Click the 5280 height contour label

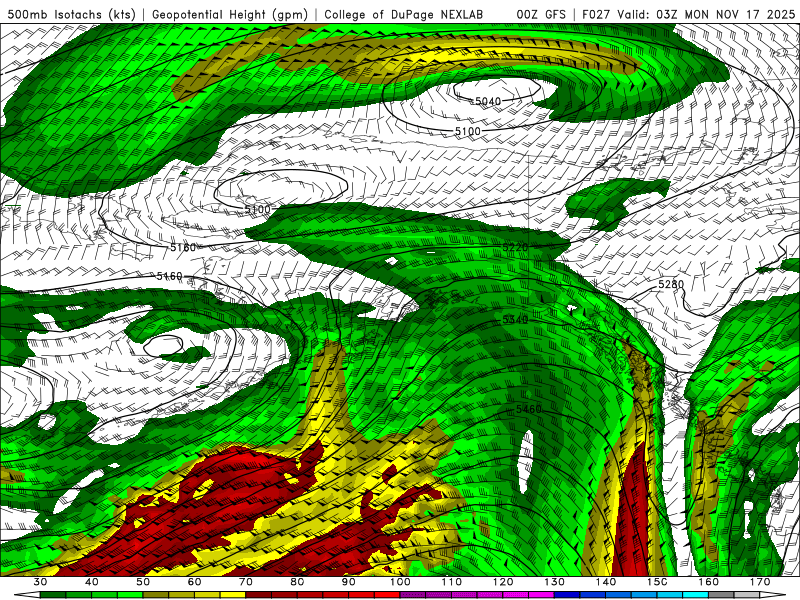pyautogui.click(x=671, y=284)
